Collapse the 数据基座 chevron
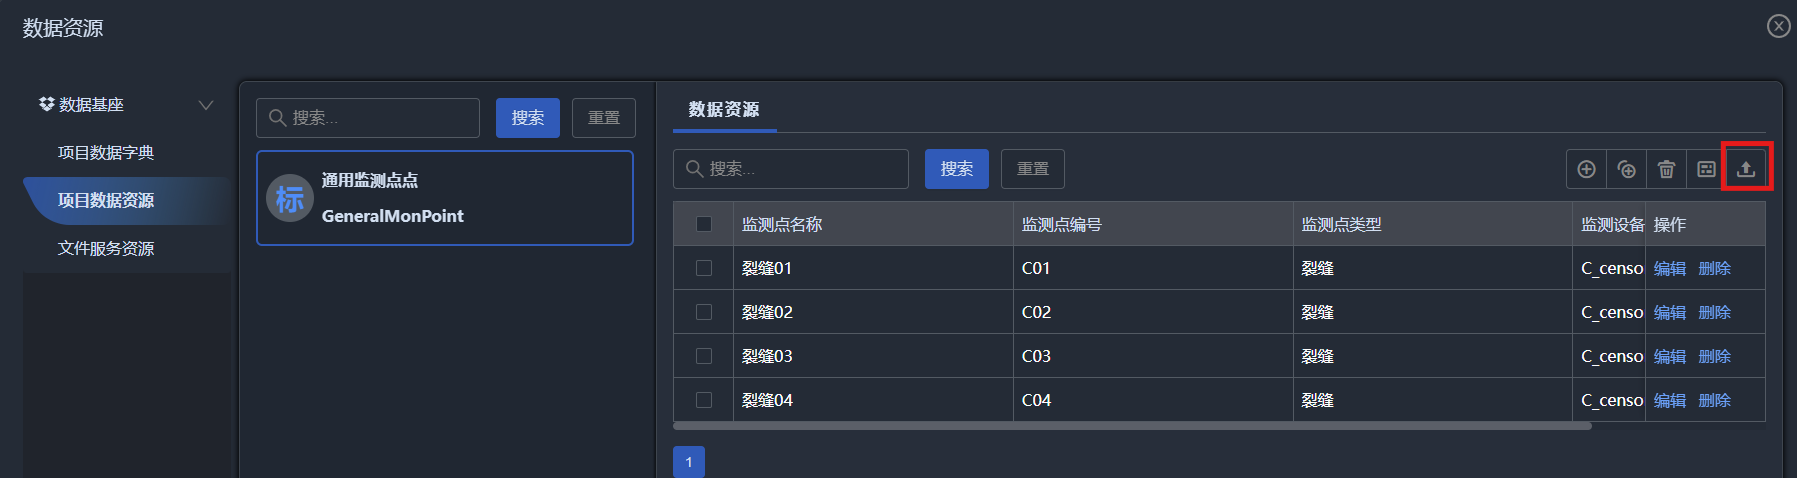Image resolution: width=1797 pixels, height=478 pixels. [206, 105]
